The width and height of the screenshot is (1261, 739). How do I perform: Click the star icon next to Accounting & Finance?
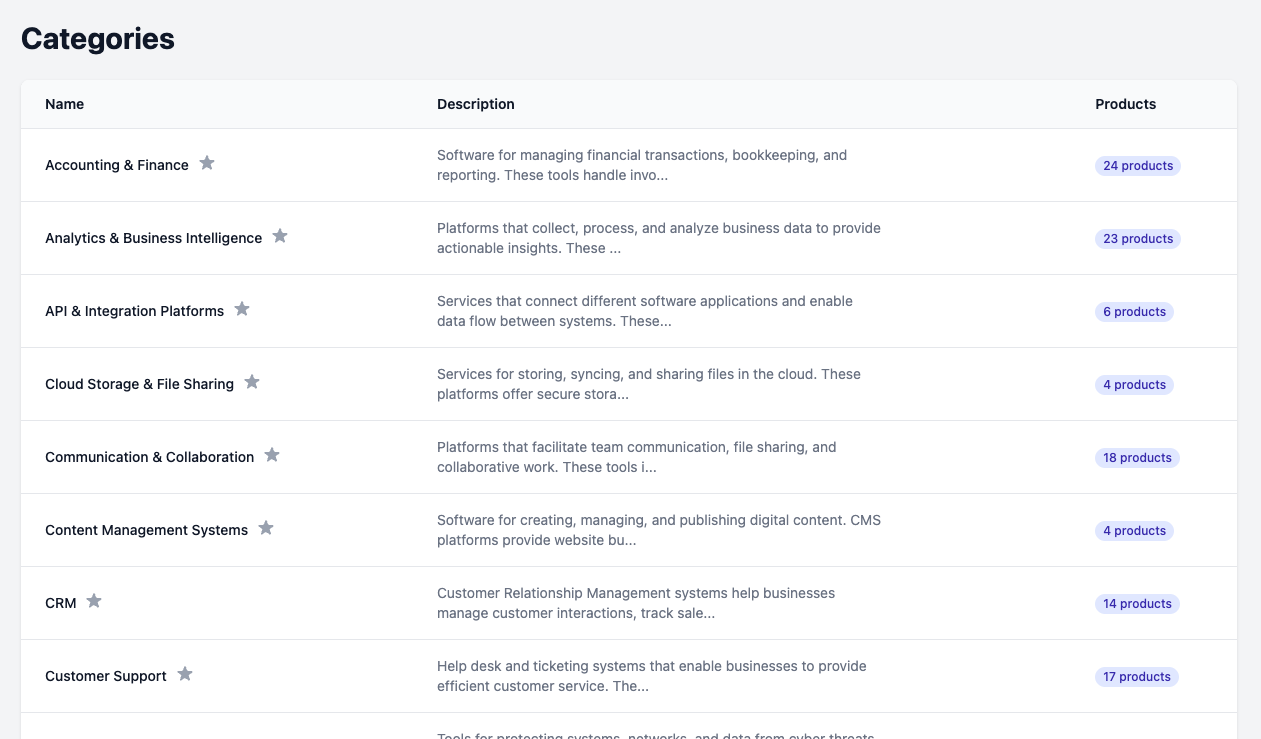point(207,163)
